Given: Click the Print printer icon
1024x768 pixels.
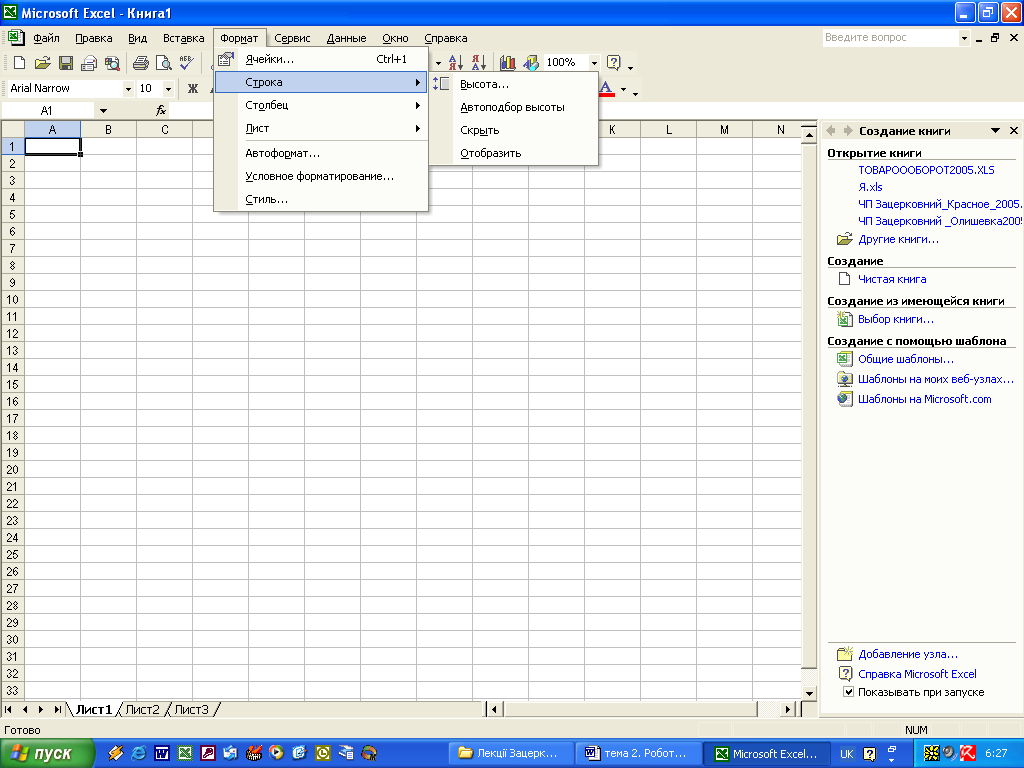Looking at the screenshot, I should (140, 63).
